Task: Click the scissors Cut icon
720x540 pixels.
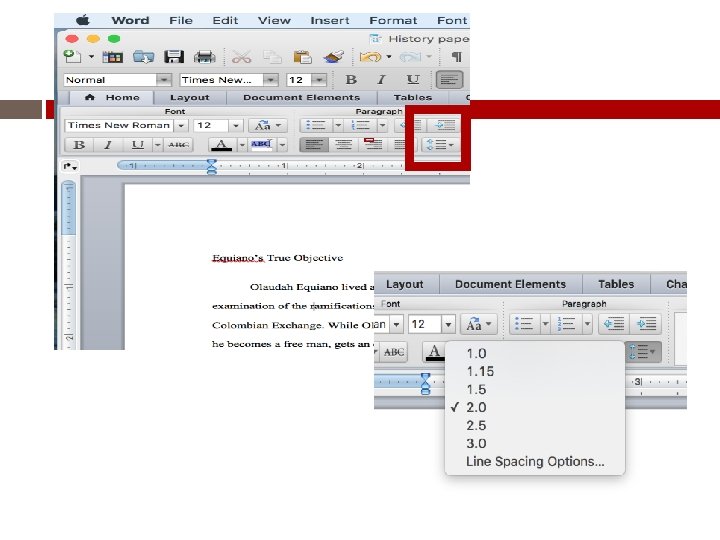Action: pos(241,57)
